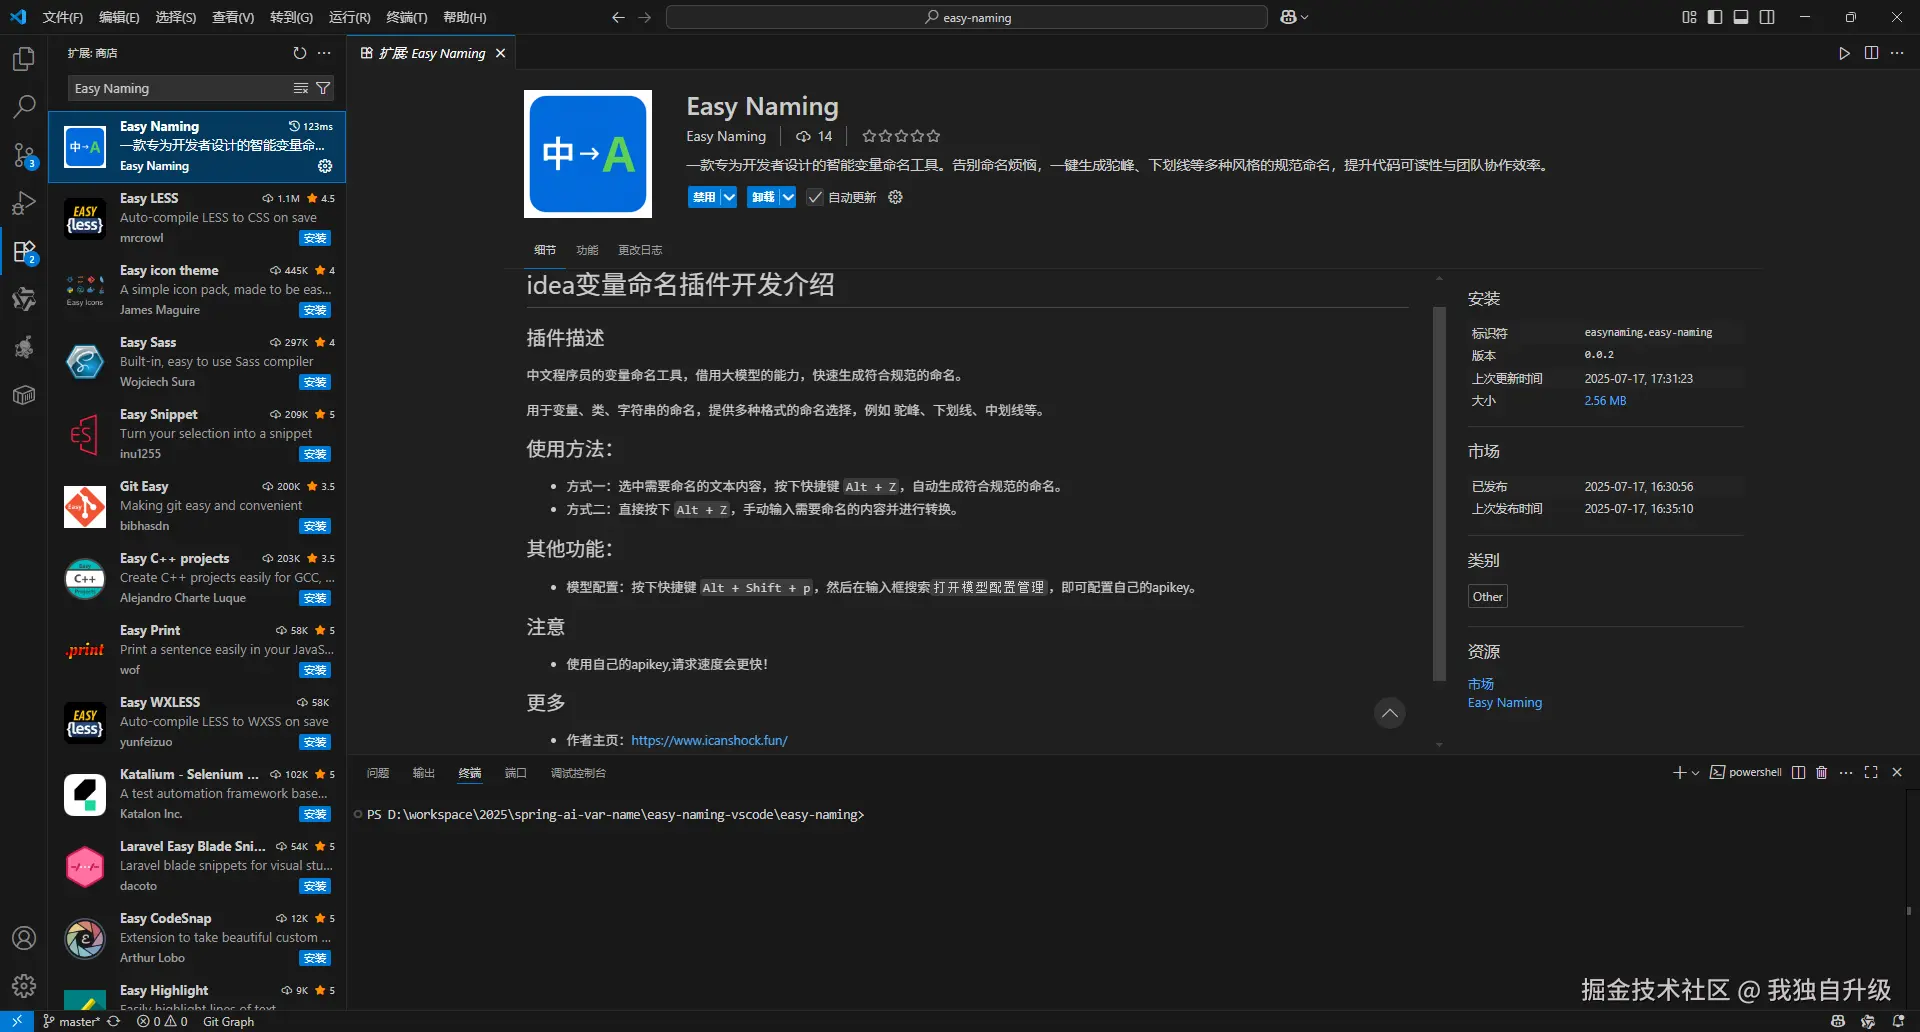Click the fourth star in the Easy Naming rating
Screen dimensions: 1920x1032
917,136
